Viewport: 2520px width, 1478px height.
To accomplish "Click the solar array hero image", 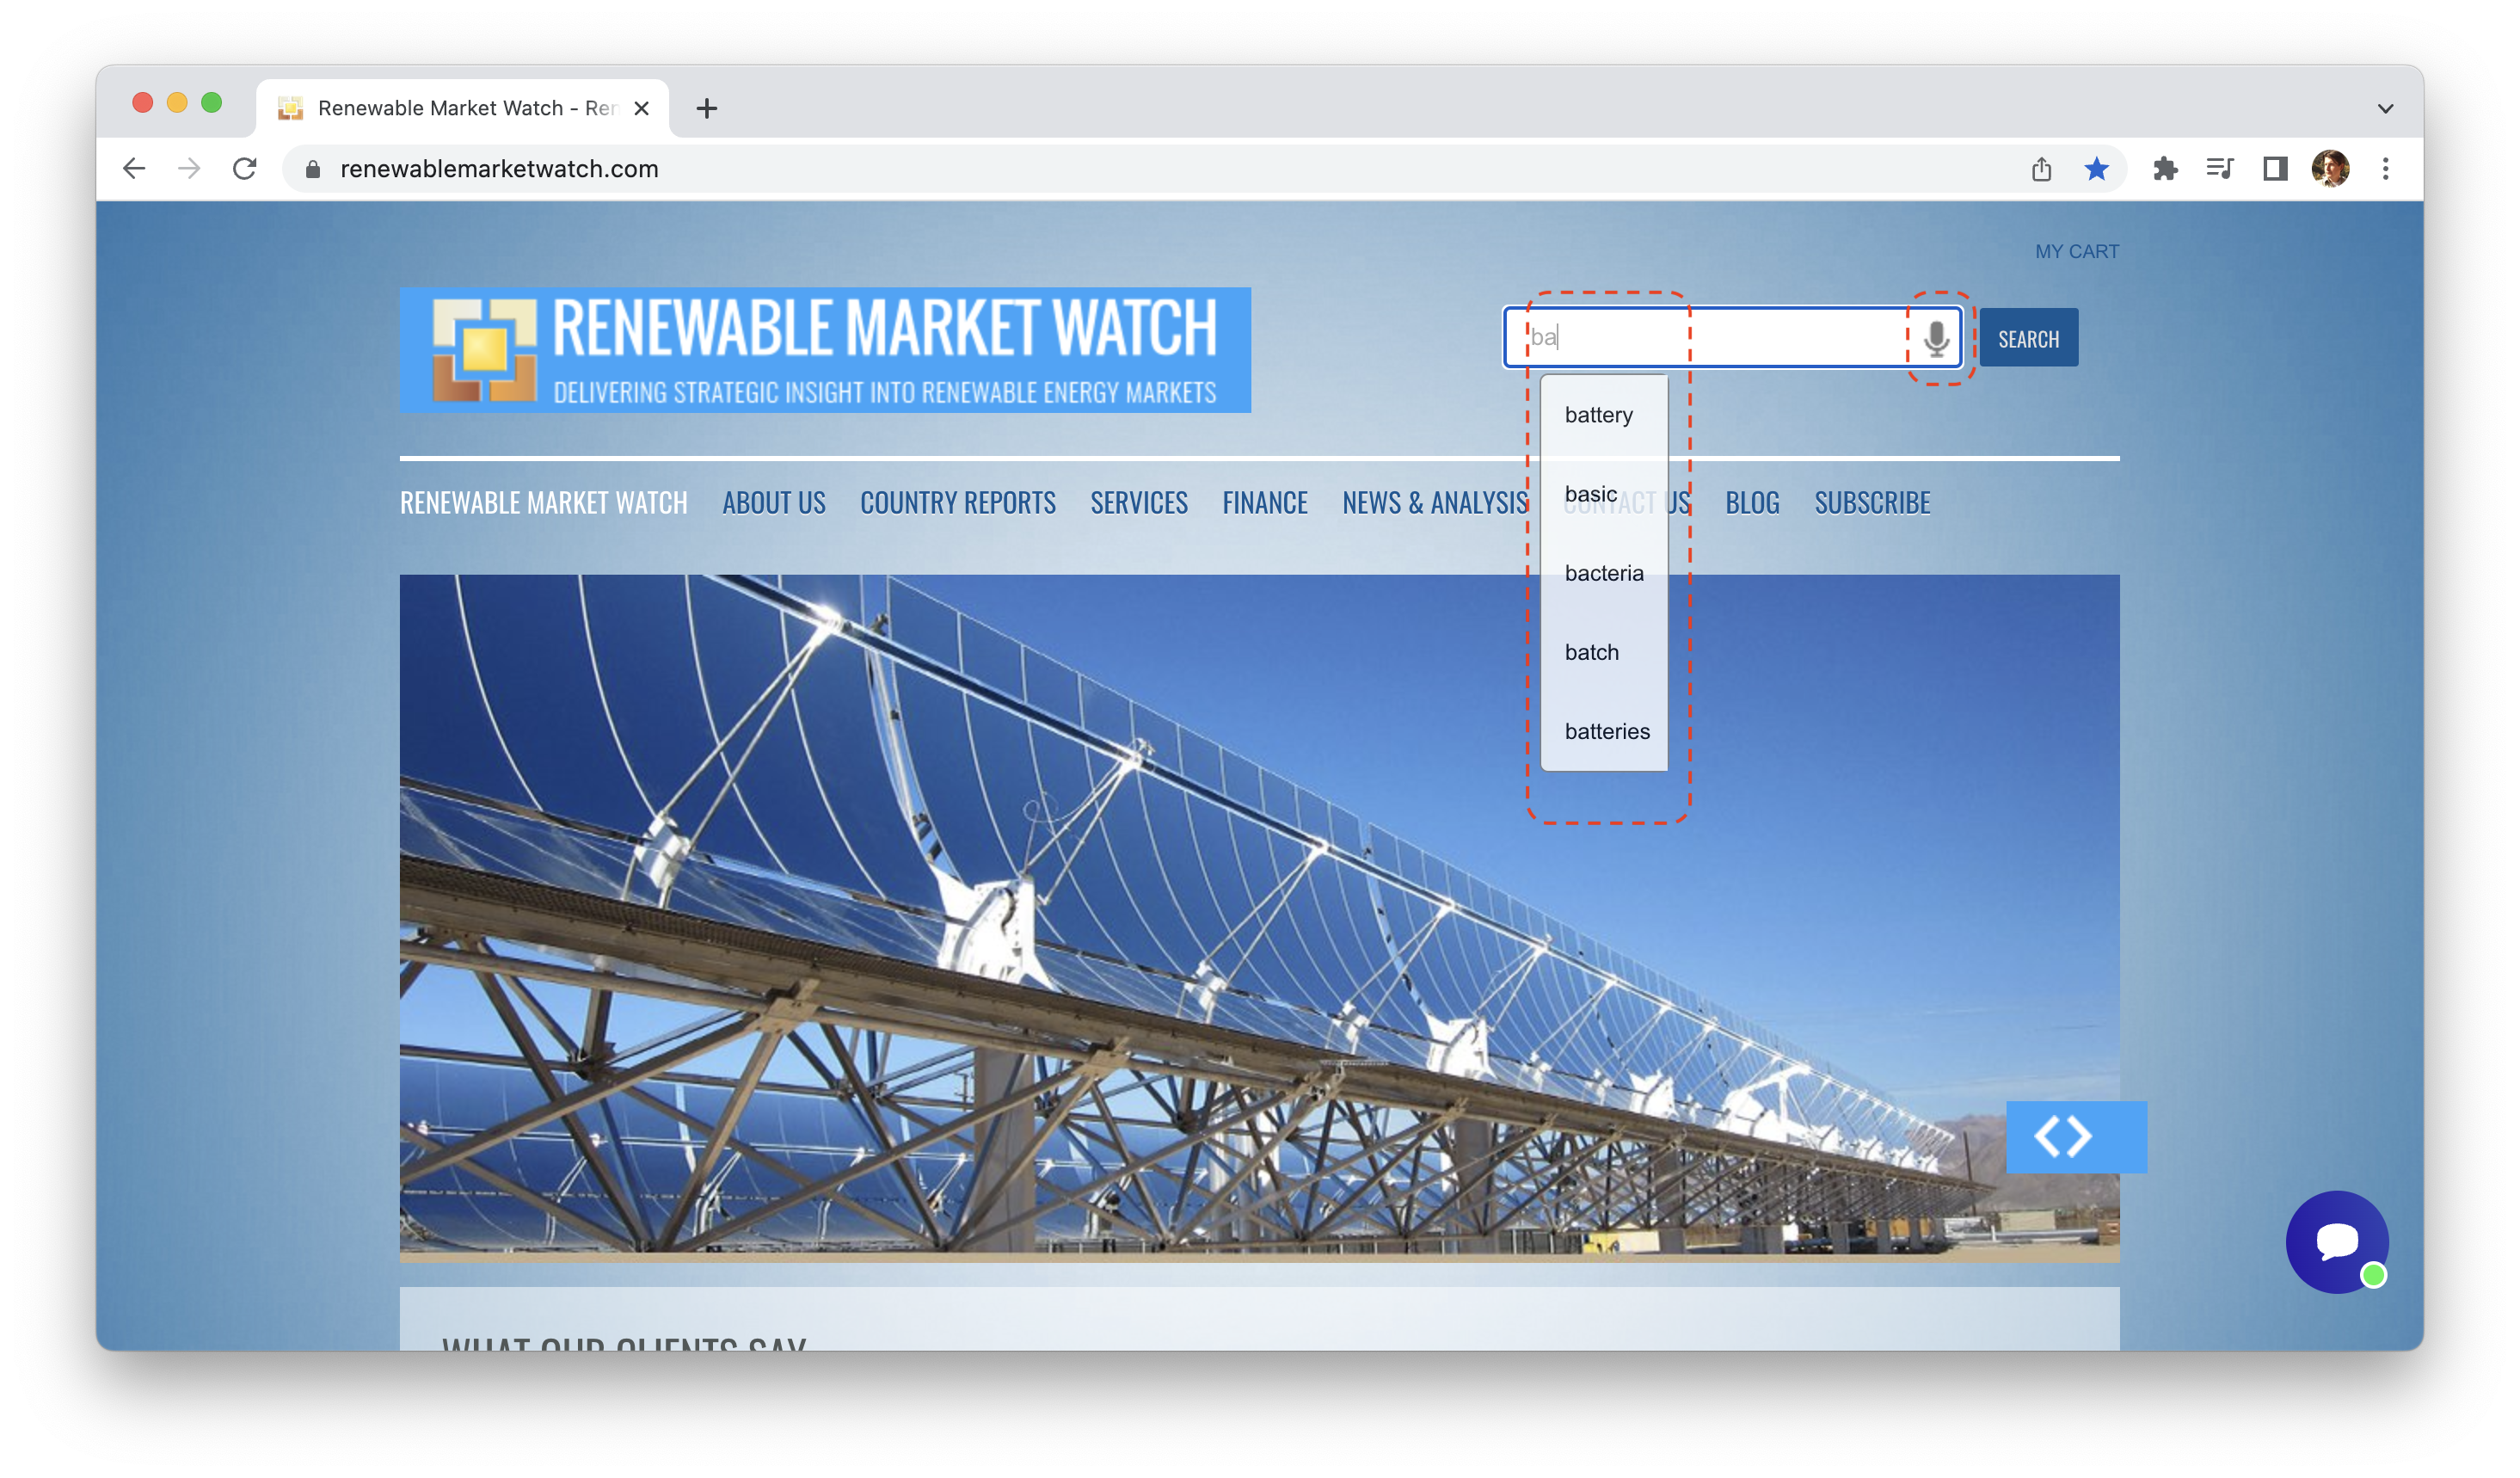I will (x=1259, y=917).
